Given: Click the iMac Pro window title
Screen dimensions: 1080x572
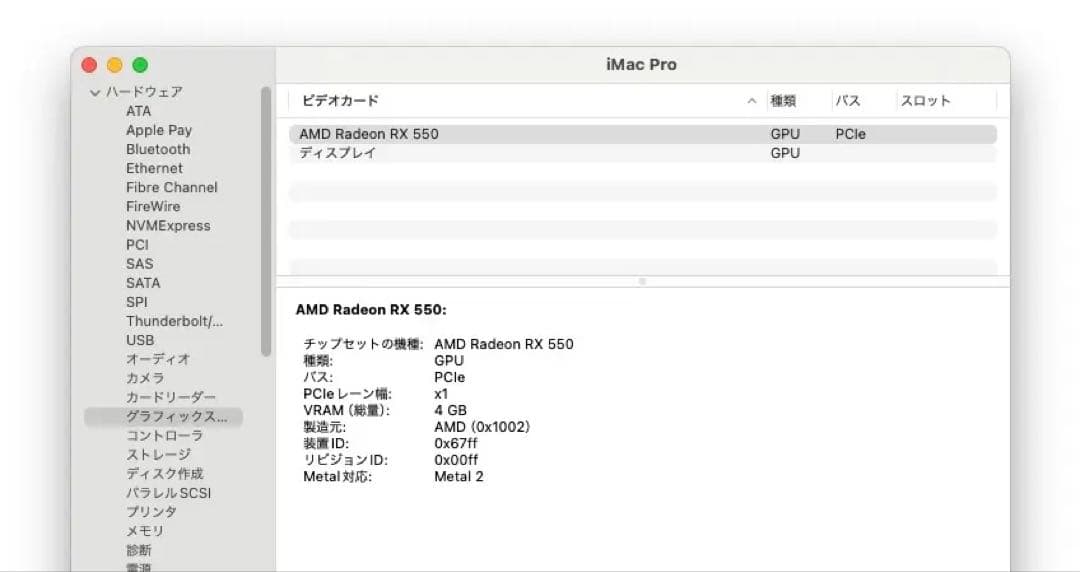Looking at the screenshot, I should click(x=641, y=65).
